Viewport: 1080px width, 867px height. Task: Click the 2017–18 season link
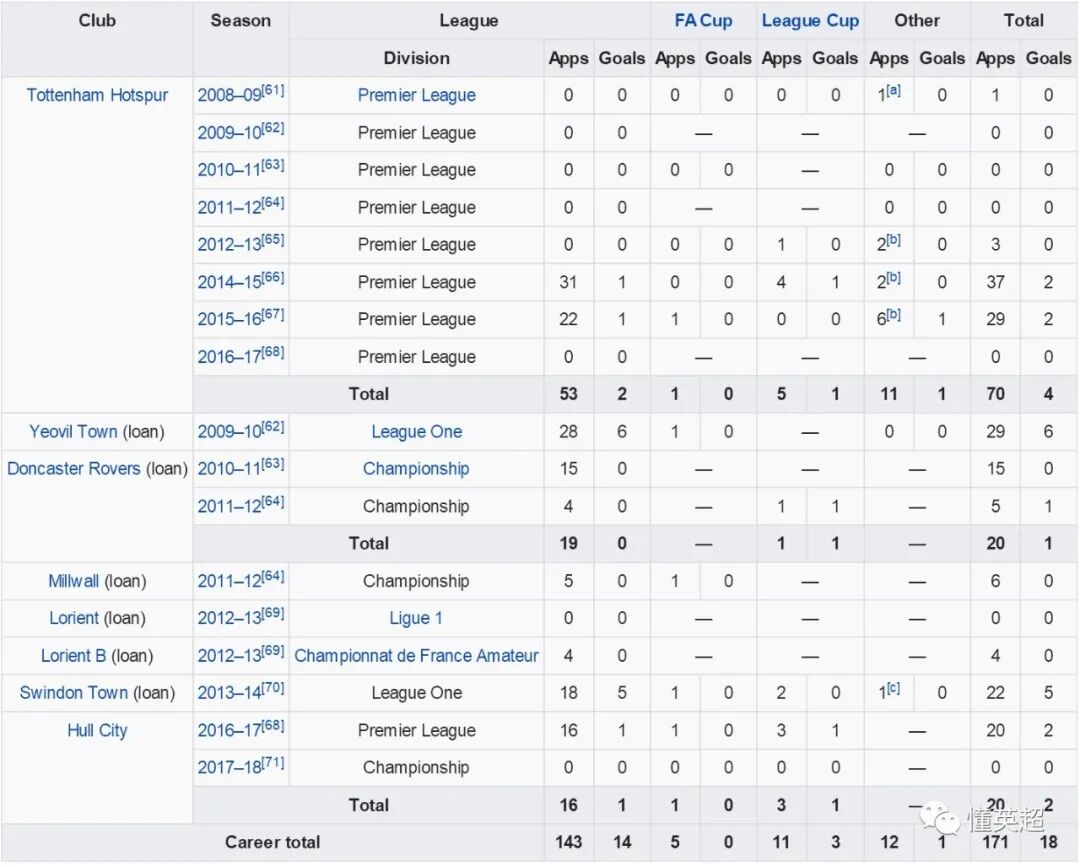coord(229,768)
